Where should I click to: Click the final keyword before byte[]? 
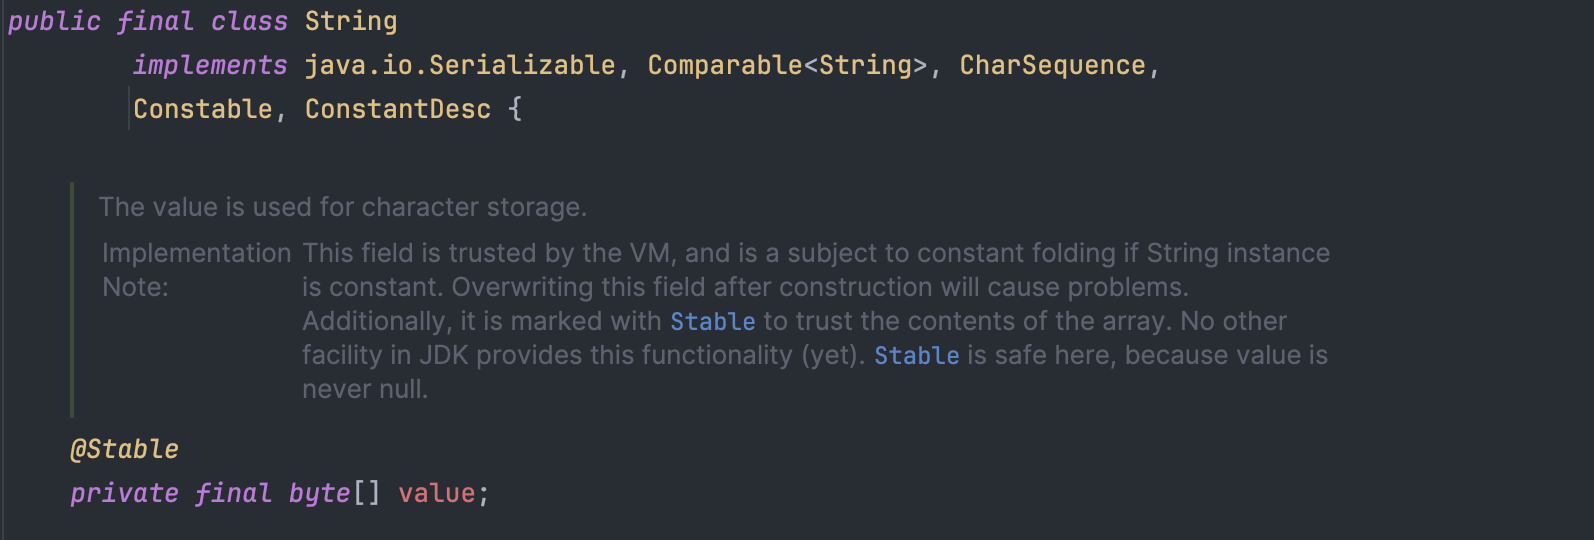[x=233, y=494]
